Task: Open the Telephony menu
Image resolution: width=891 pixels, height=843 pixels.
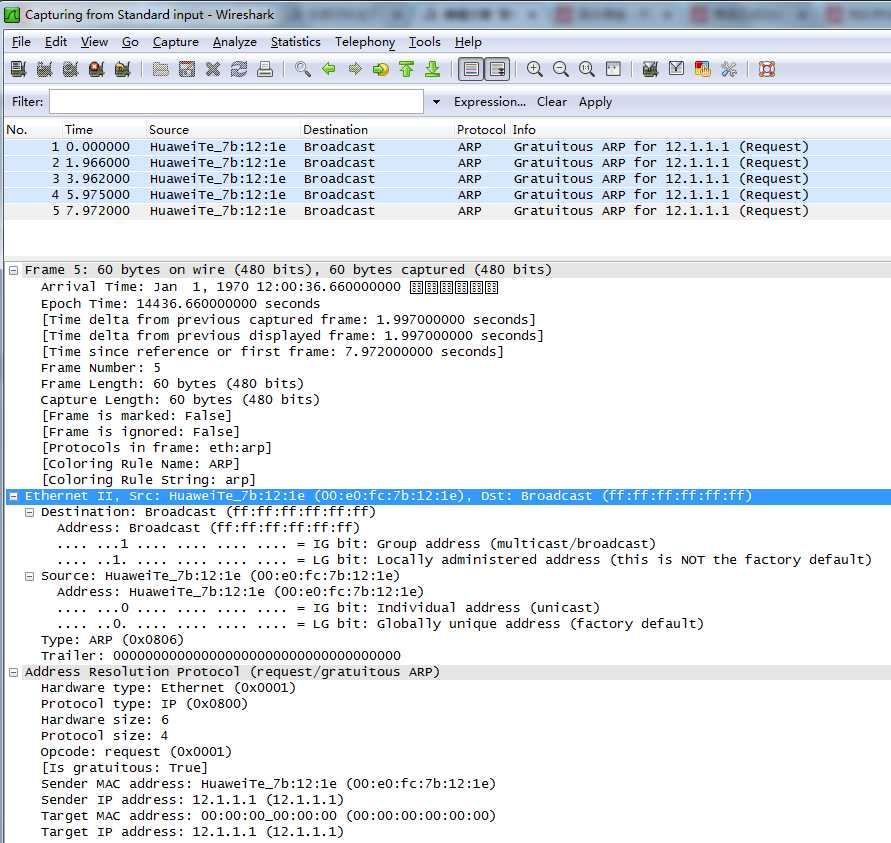Action: coord(365,42)
